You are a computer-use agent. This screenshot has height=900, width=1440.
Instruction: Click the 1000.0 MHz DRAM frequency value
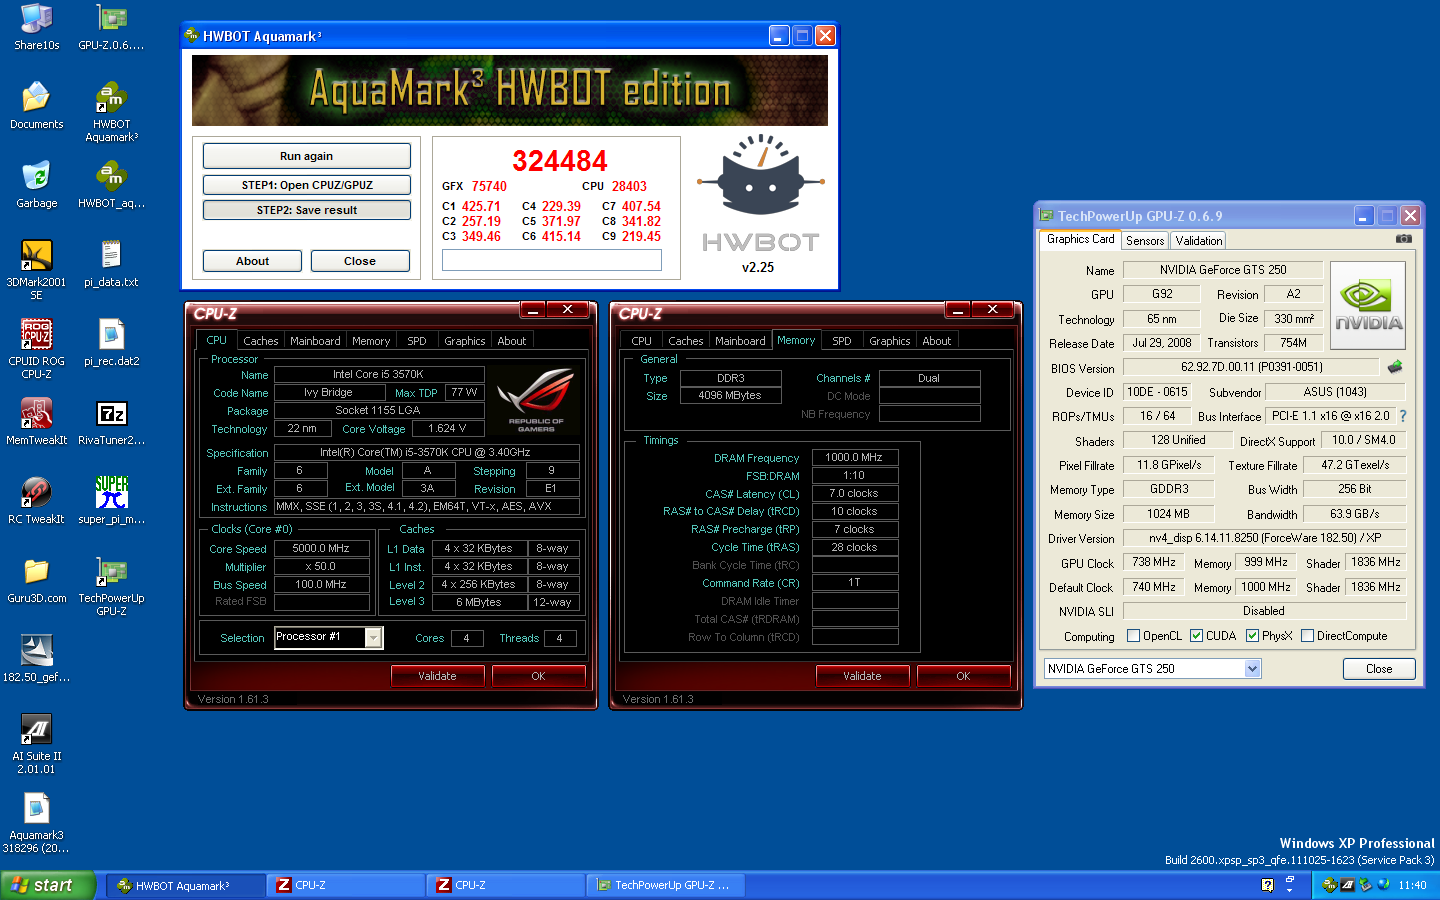click(x=854, y=457)
